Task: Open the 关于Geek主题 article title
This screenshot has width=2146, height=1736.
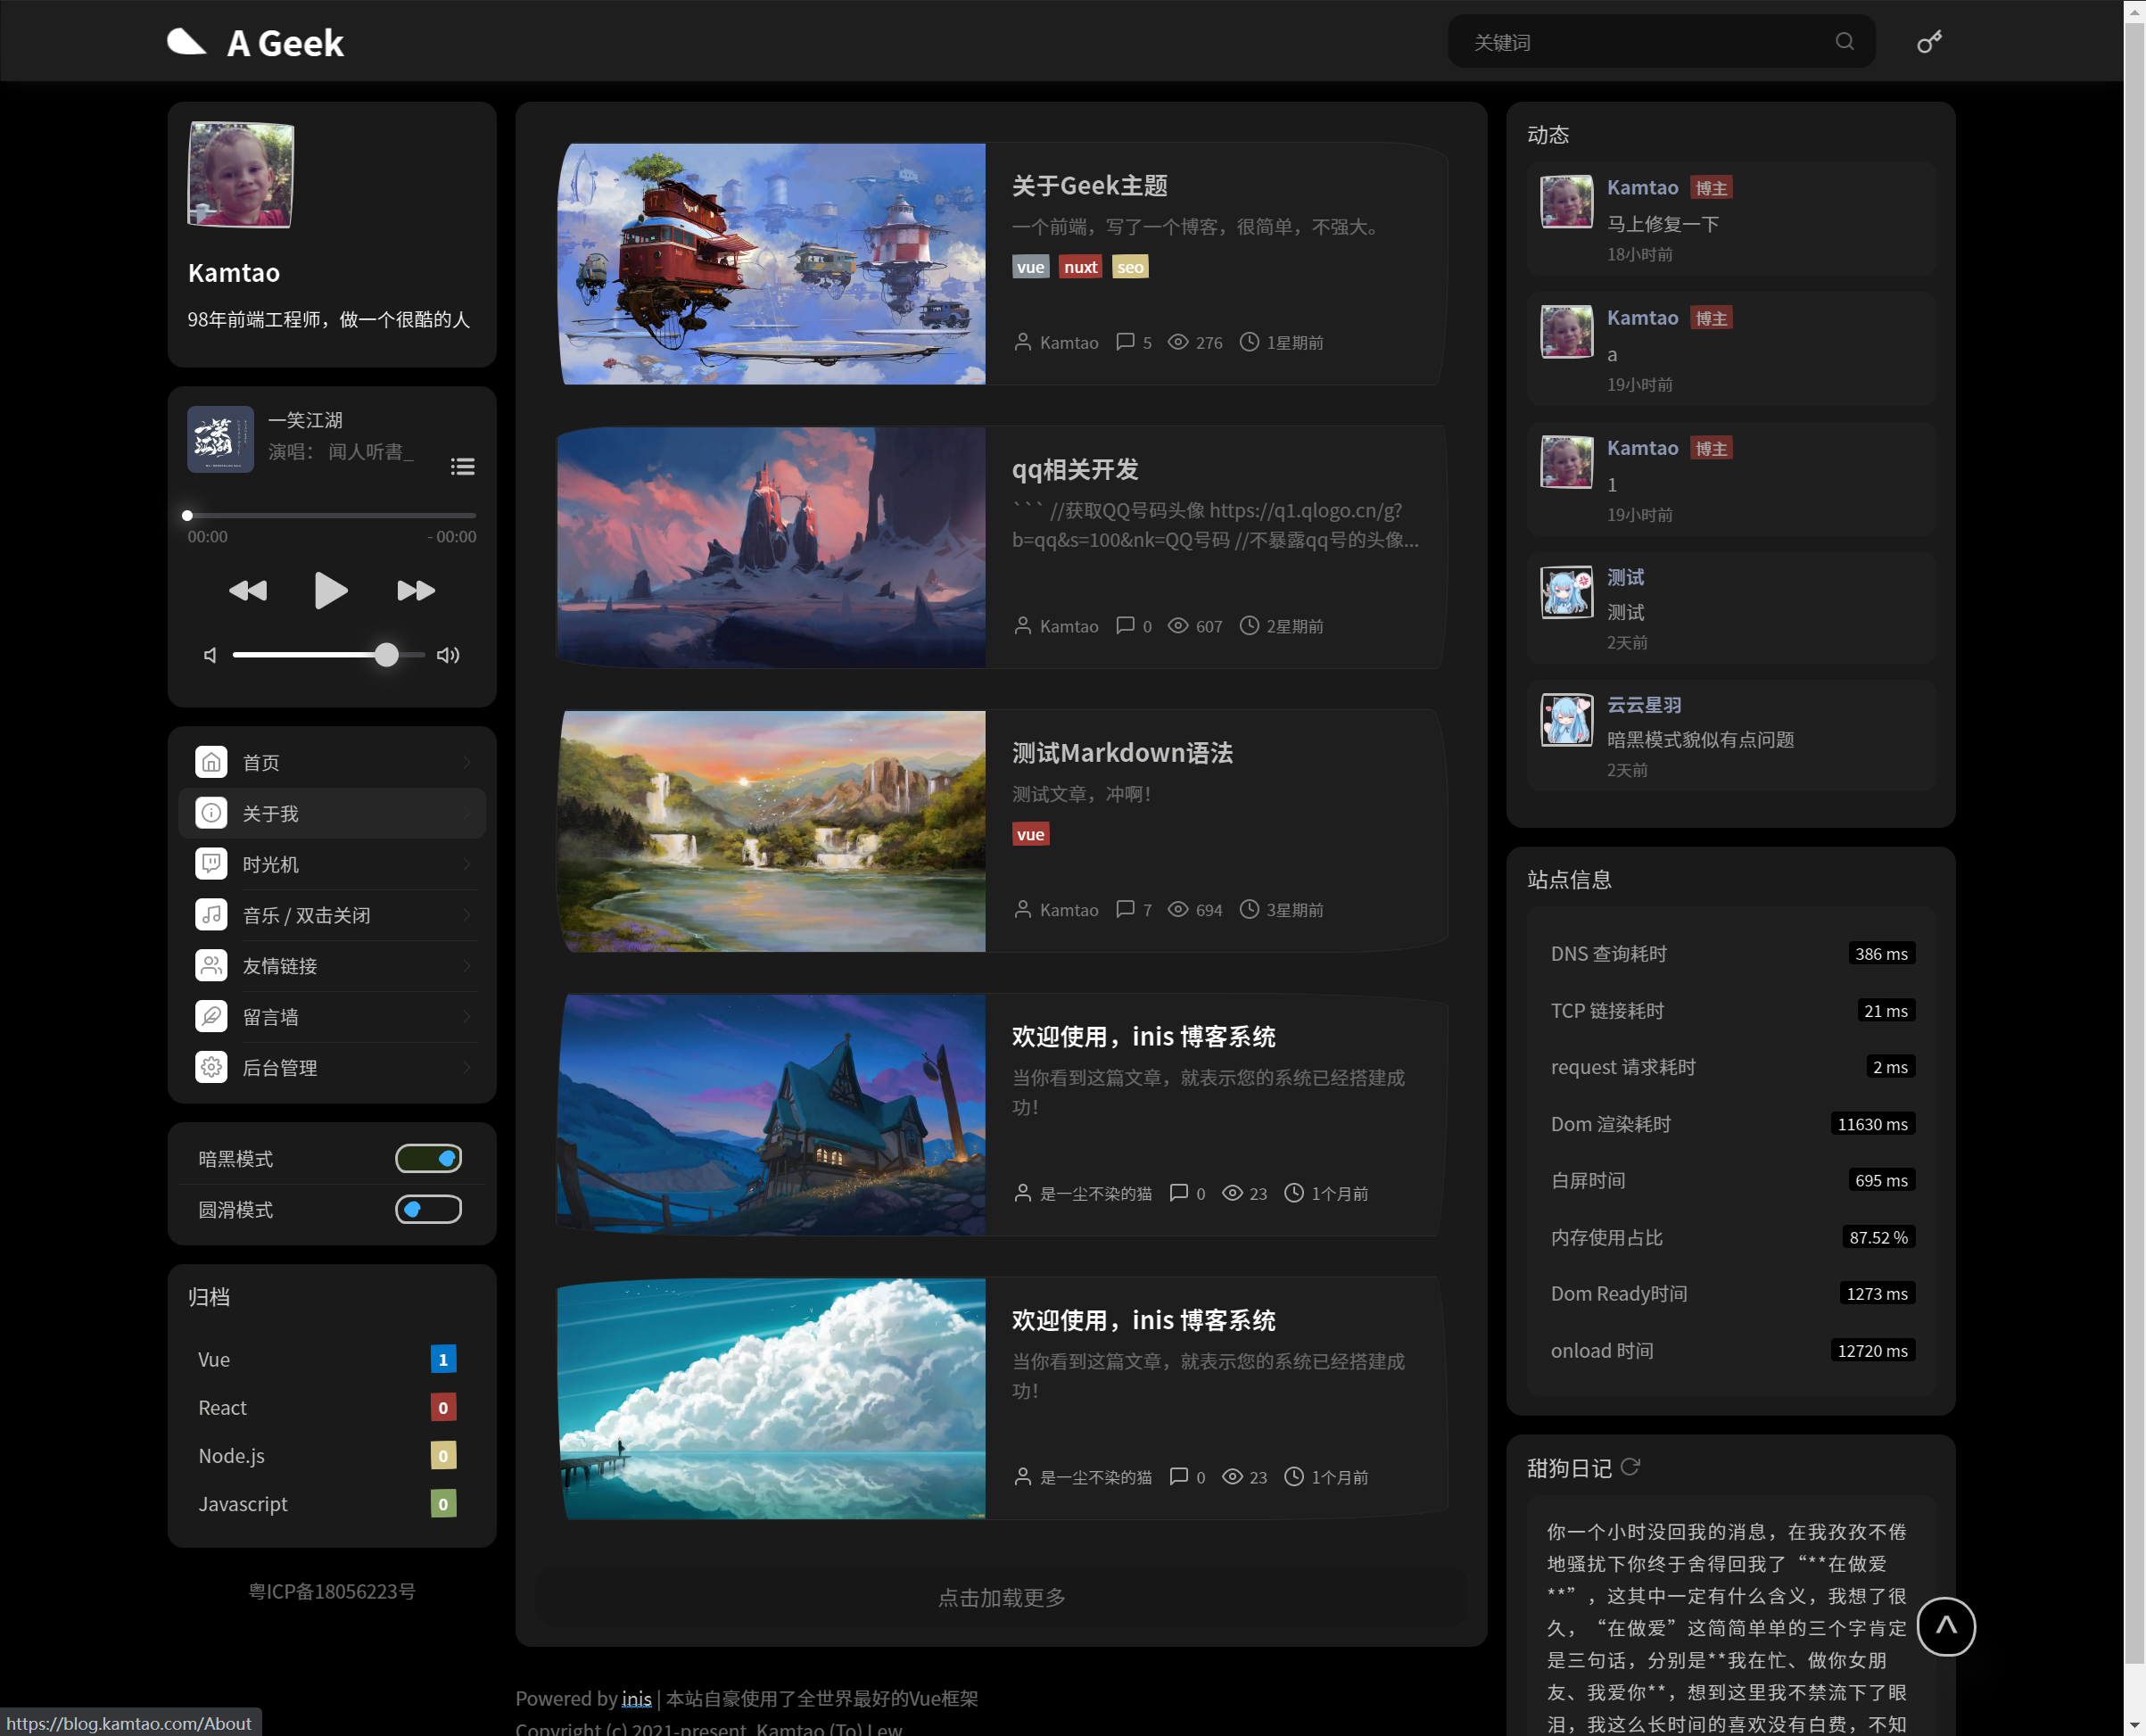Action: [x=1089, y=186]
